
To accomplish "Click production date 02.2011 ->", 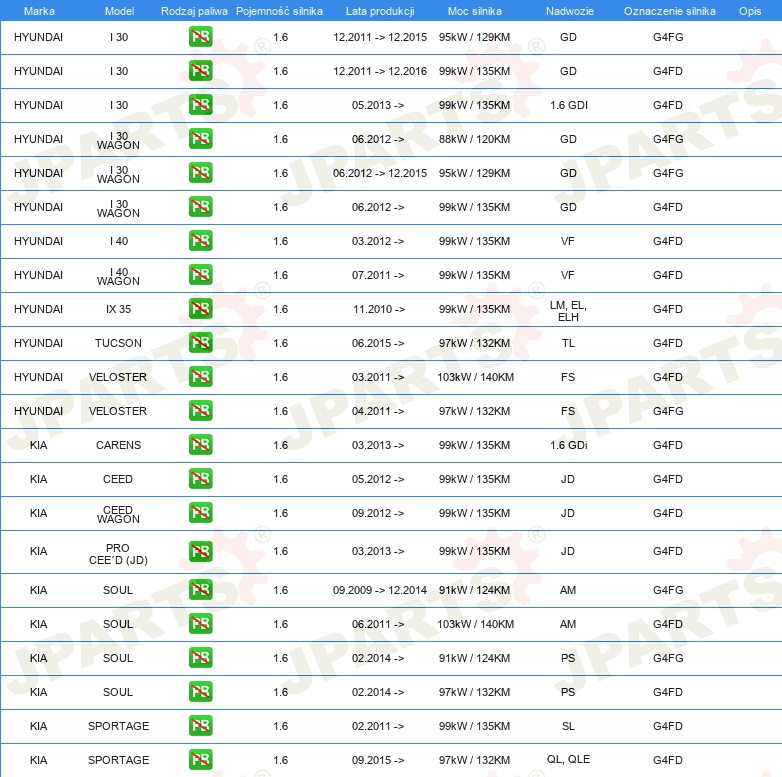I will click(x=378, y=726).
